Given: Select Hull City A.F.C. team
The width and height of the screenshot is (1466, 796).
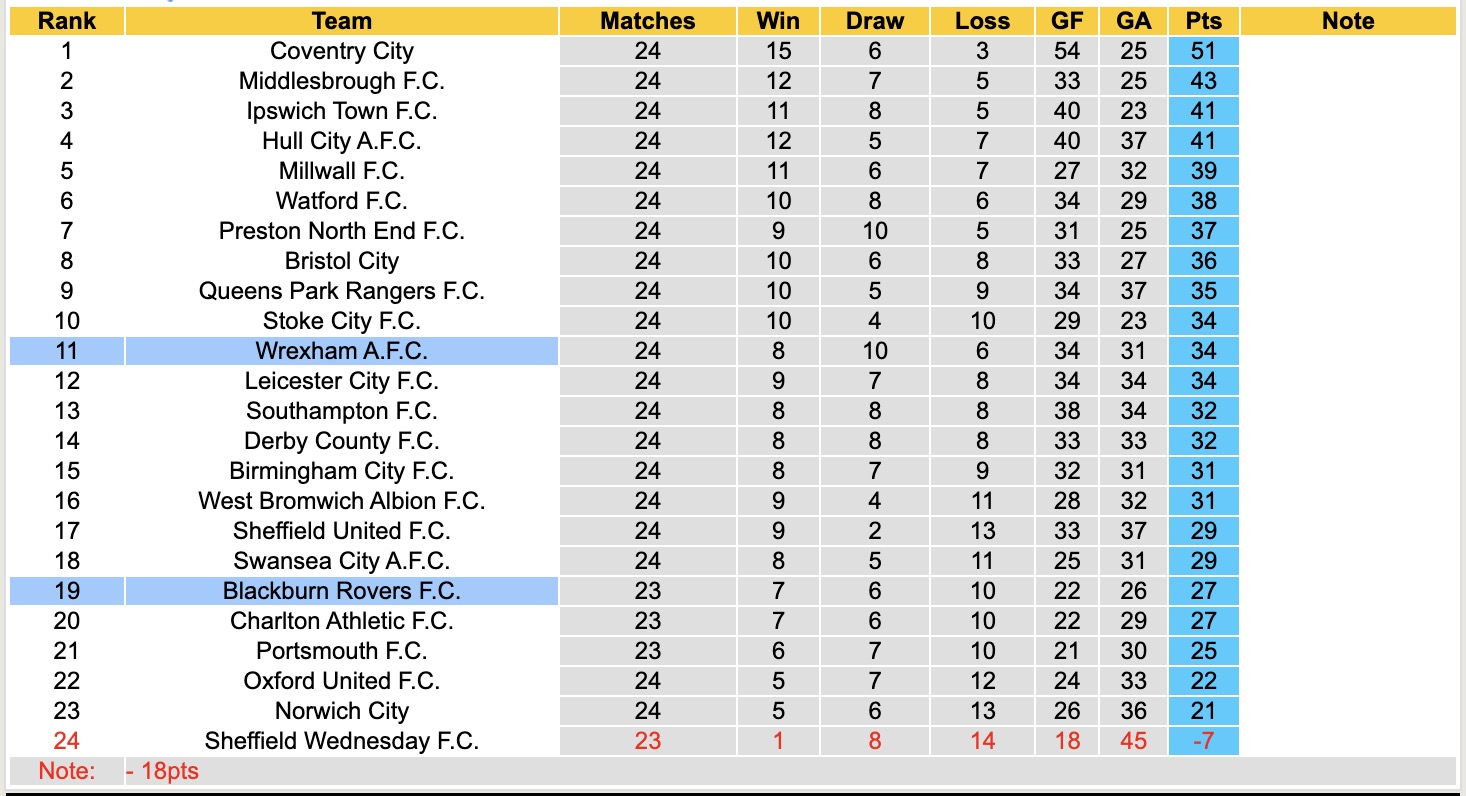Looking at the screenshot, I should (x=342, y=141).
